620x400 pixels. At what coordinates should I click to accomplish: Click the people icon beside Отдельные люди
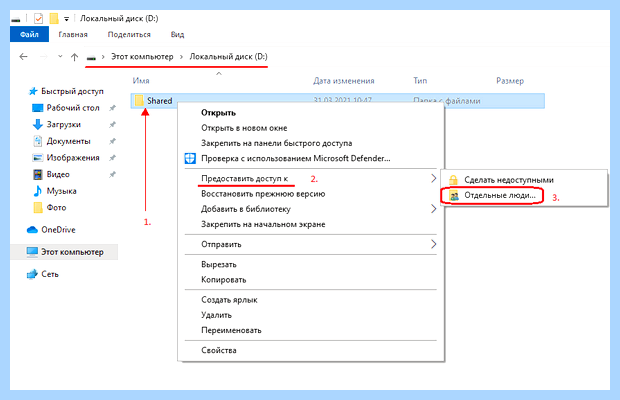pyautogui.click(x=454, y=196)
